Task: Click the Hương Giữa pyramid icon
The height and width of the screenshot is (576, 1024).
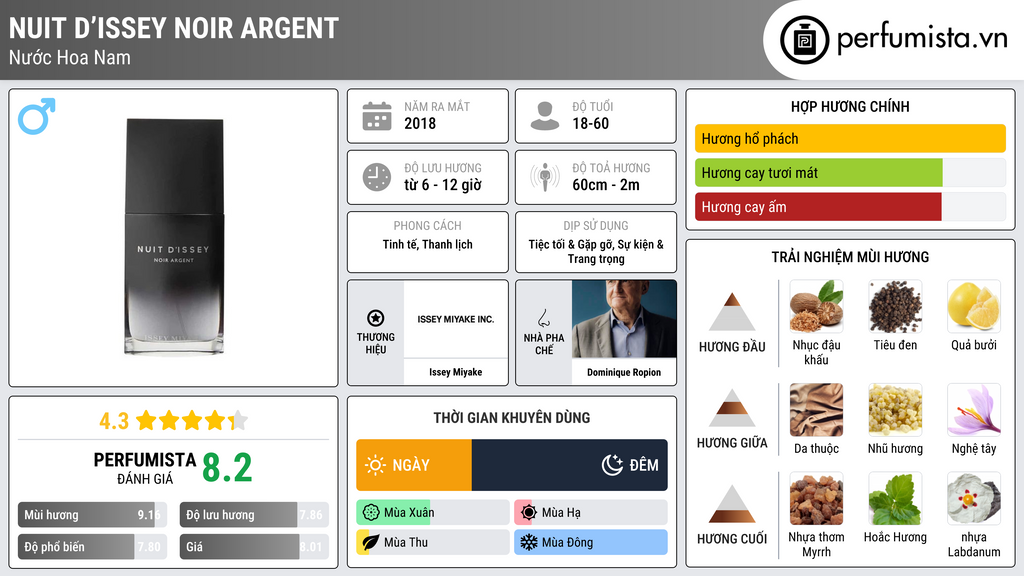Action: click(x=732, y=408)
